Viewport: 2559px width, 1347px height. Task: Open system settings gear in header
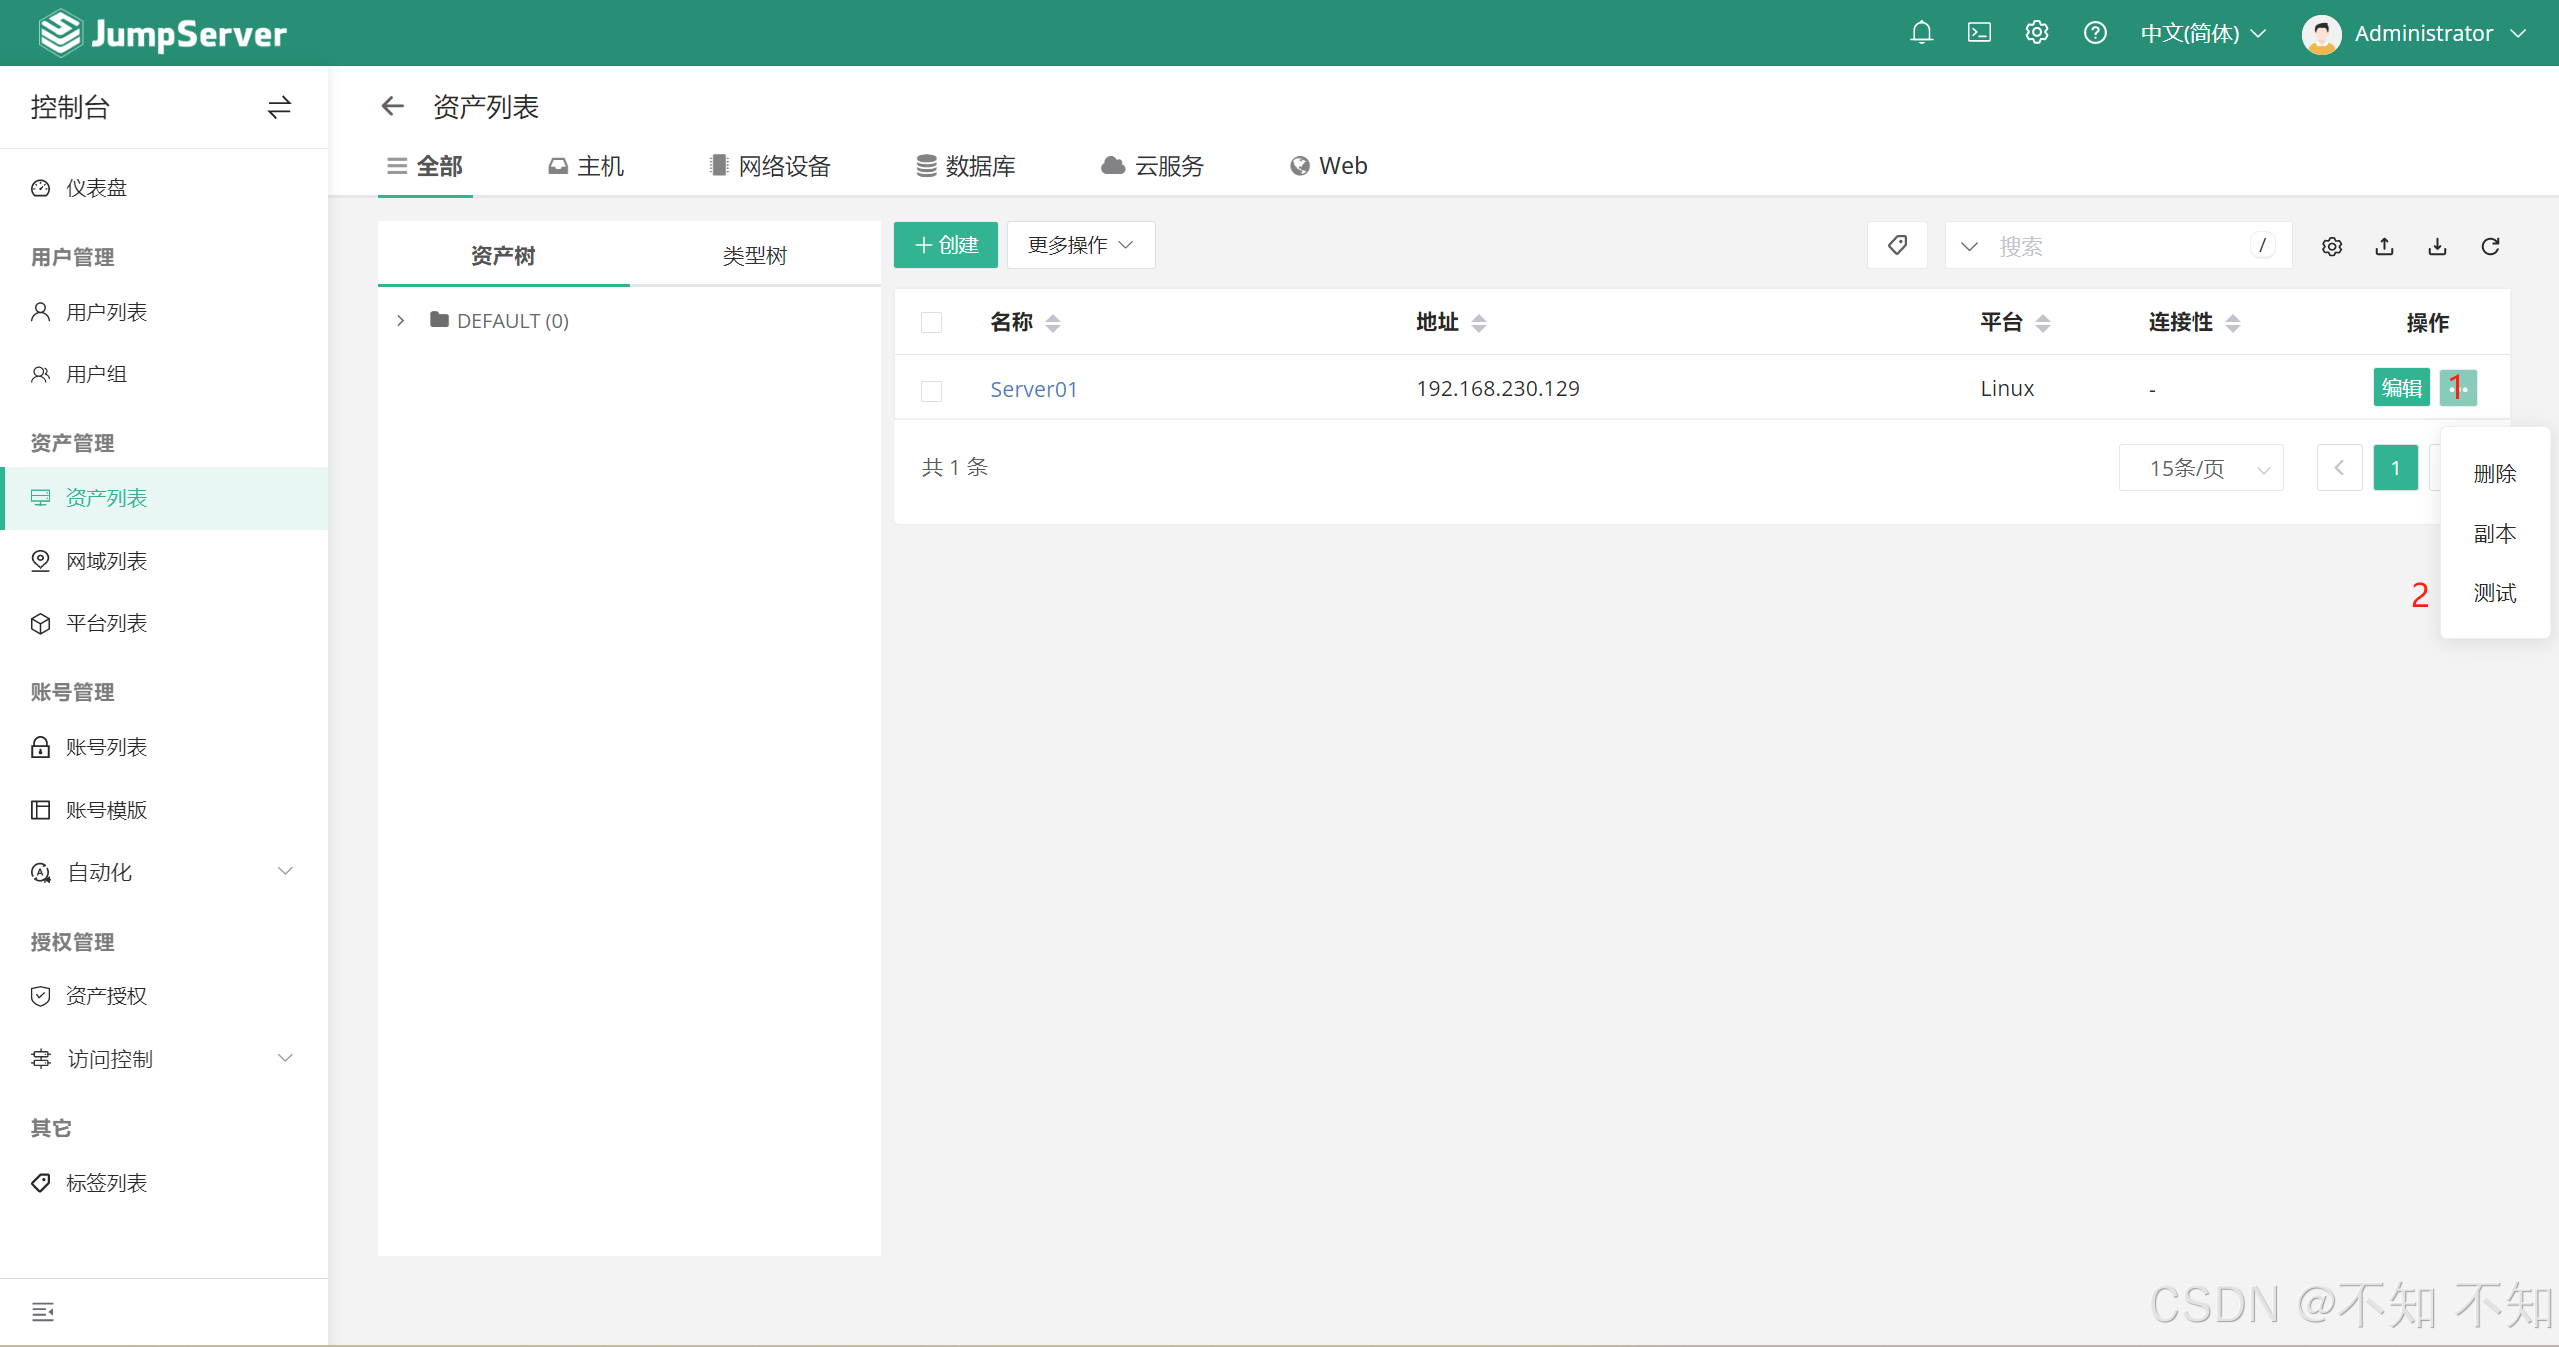[2037, 33]
